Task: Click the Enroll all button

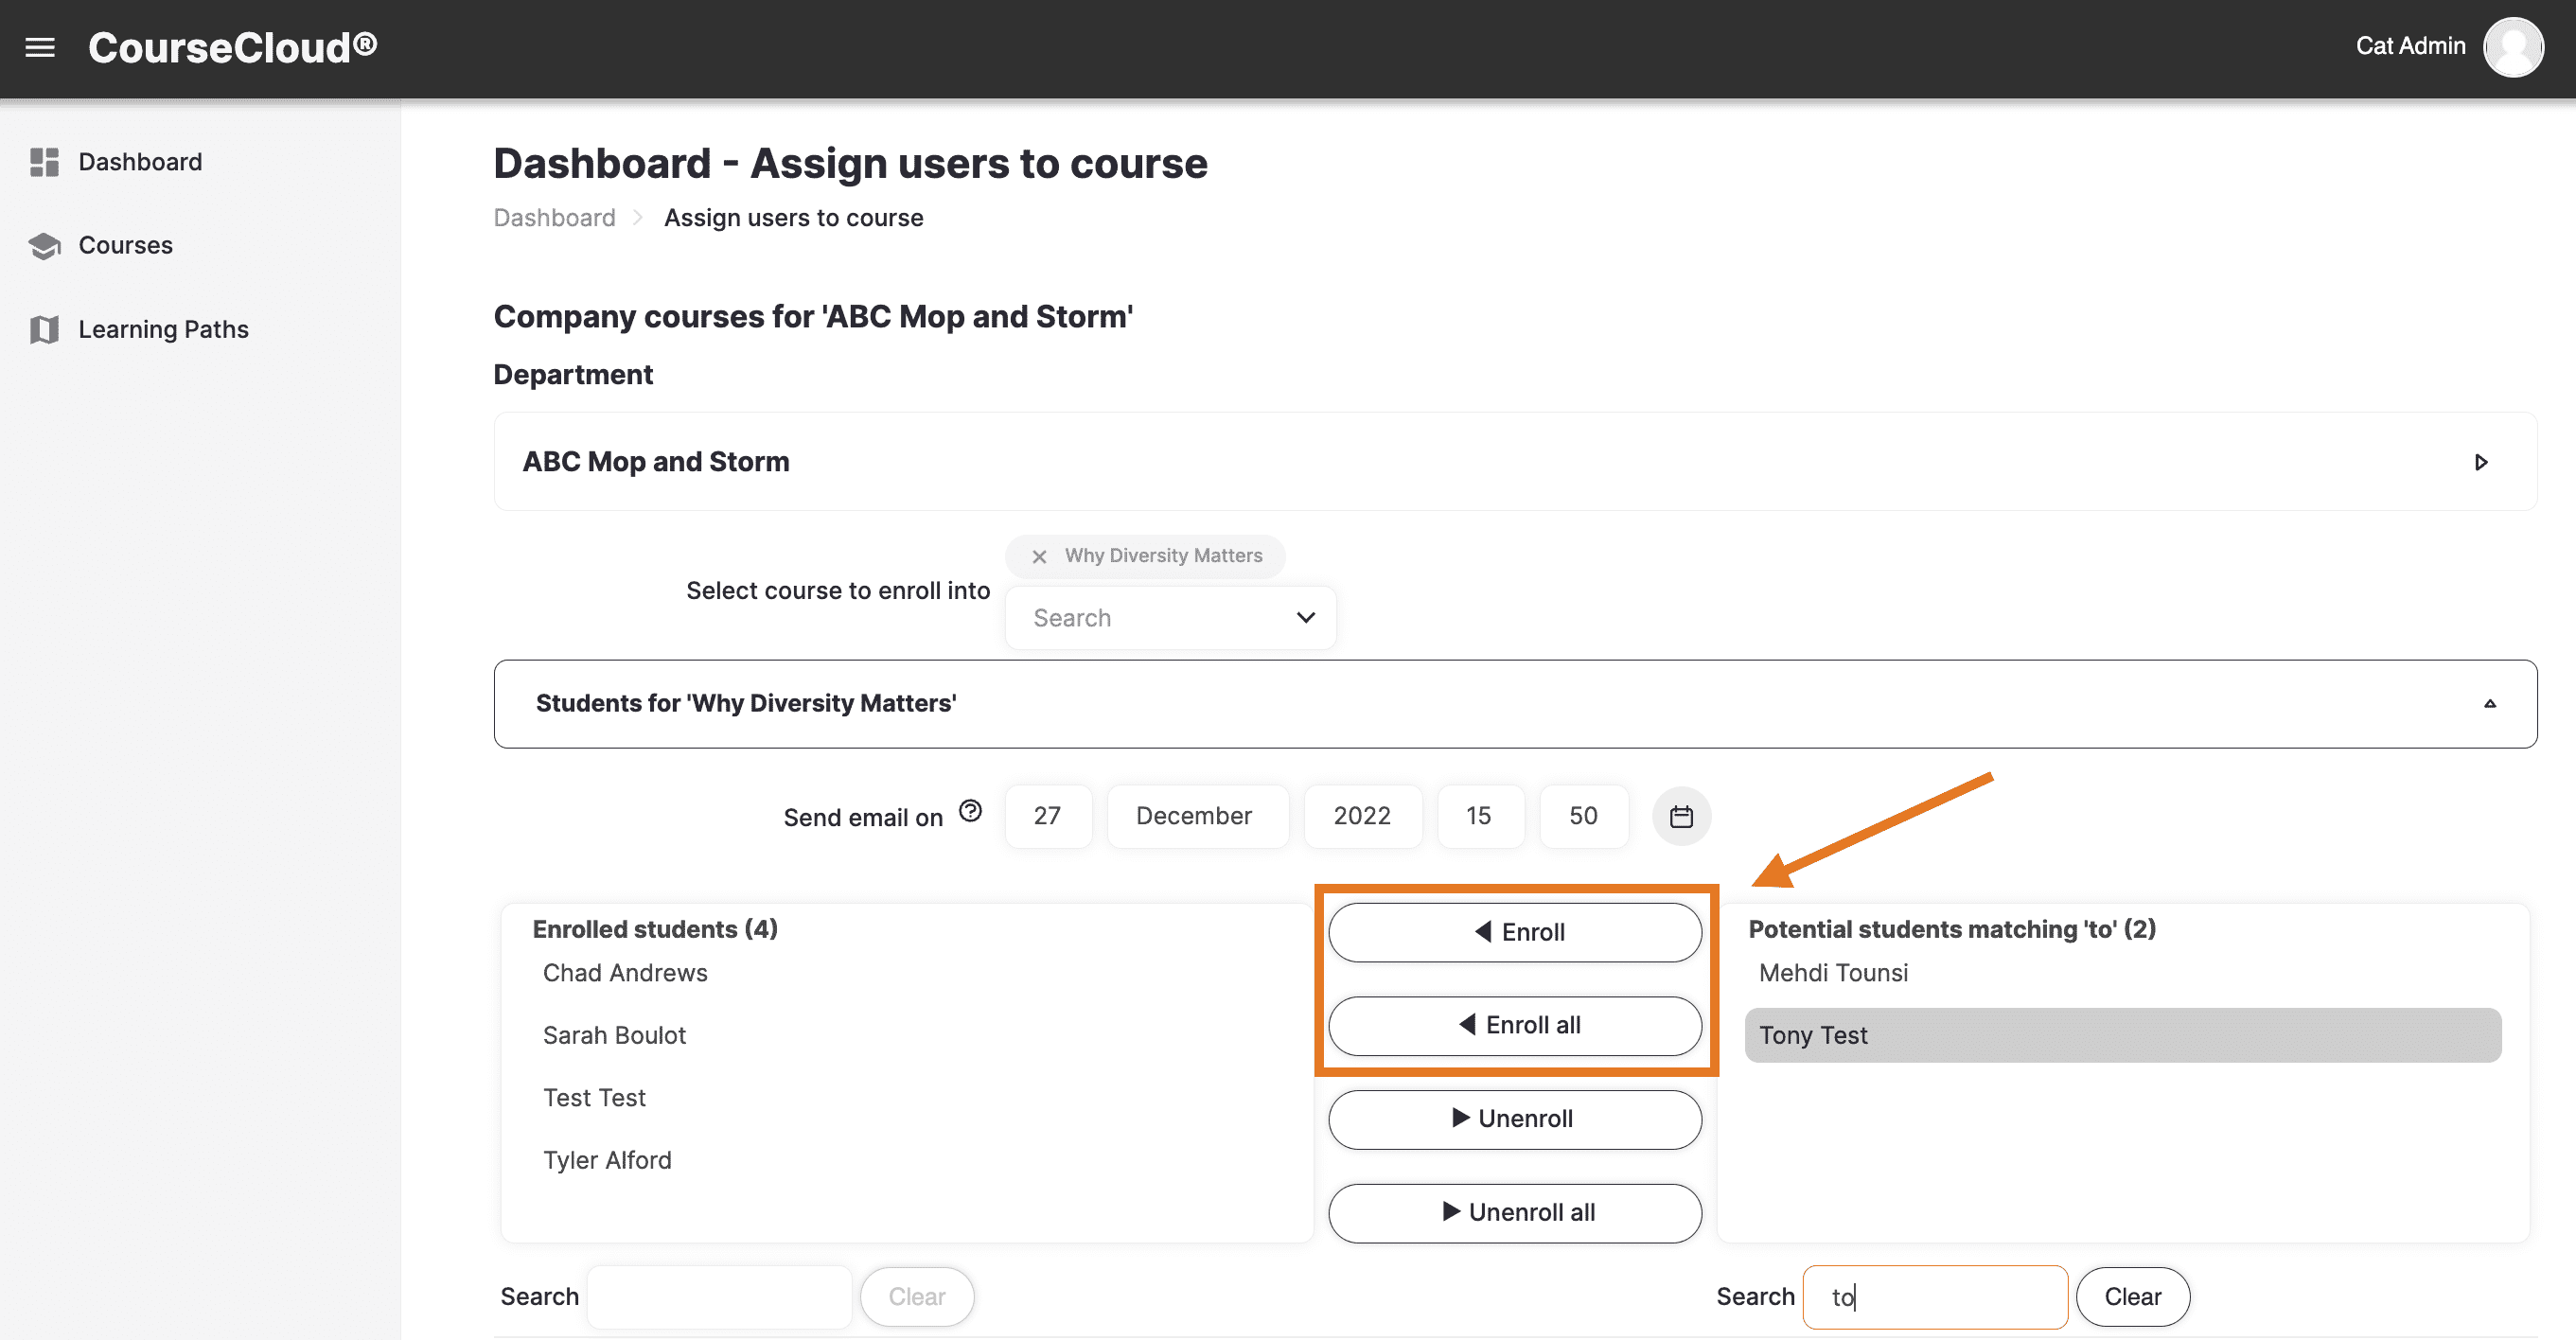Action: pos(1514,1025)
